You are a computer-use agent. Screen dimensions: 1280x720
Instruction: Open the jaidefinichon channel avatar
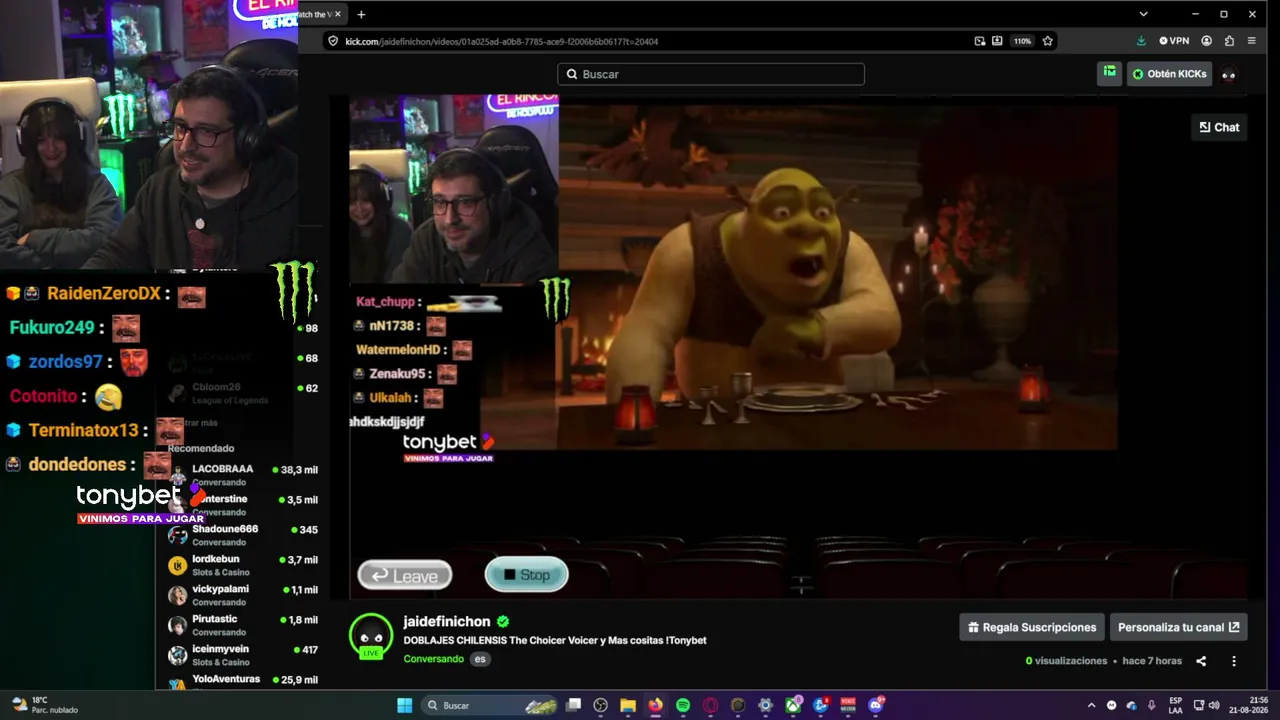point(371,637)
